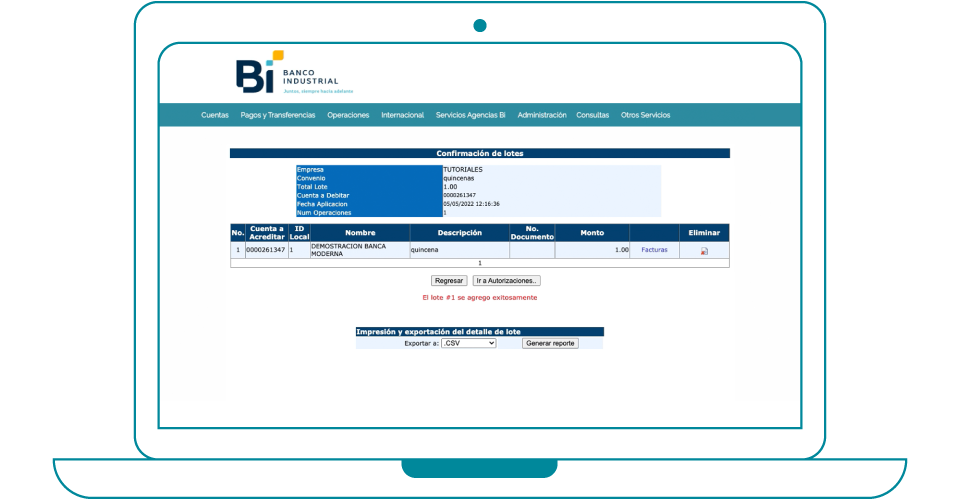
Task: Click the Descripción column header
Action: click(x=459, y=233)
